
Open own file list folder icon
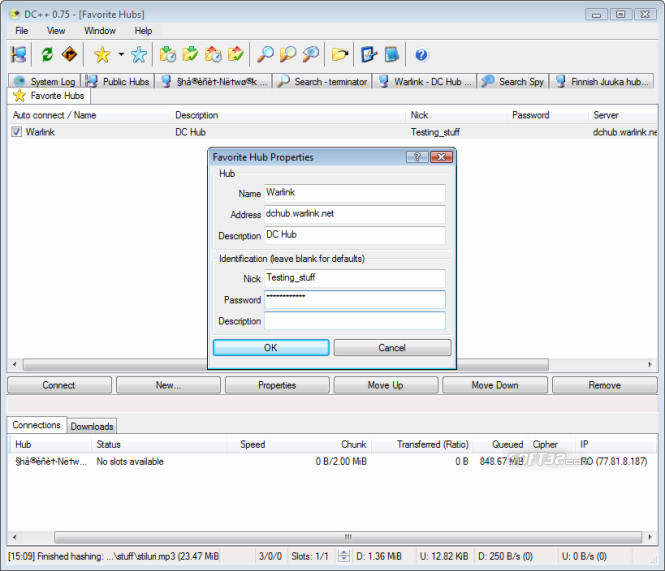340,55
